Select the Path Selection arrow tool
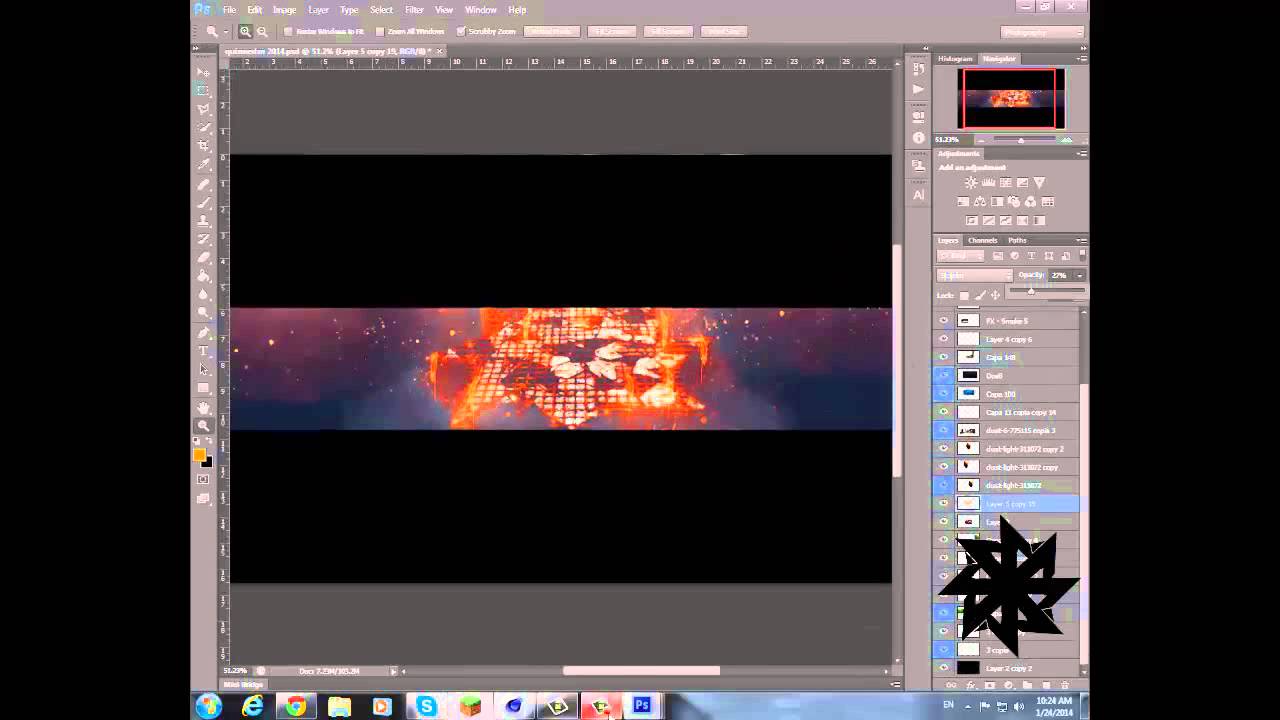1280x720 pixels. pyautogui.click(x=204, y=369)
